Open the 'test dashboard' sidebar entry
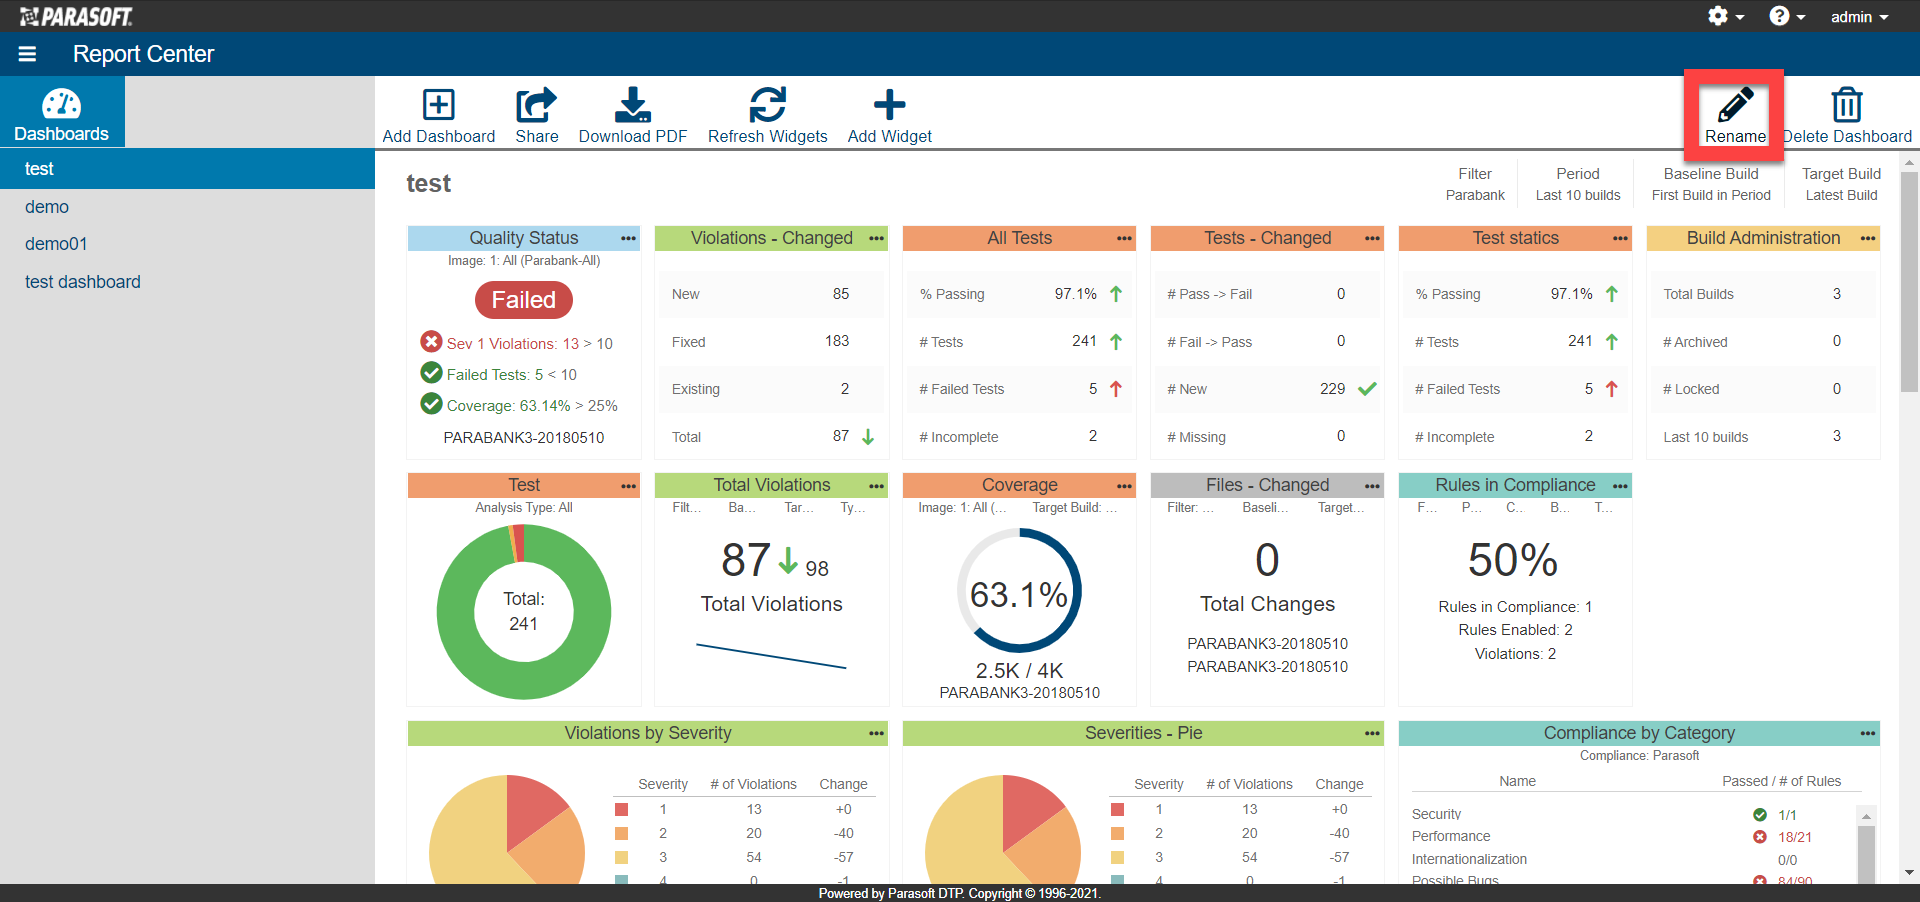The image size is (1920, 902). pos(83,282)
